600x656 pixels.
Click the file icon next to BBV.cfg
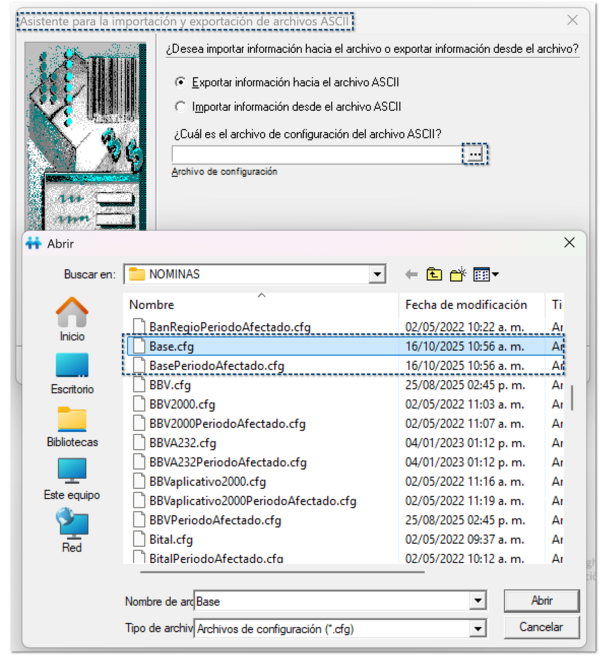tap(139, 384)
